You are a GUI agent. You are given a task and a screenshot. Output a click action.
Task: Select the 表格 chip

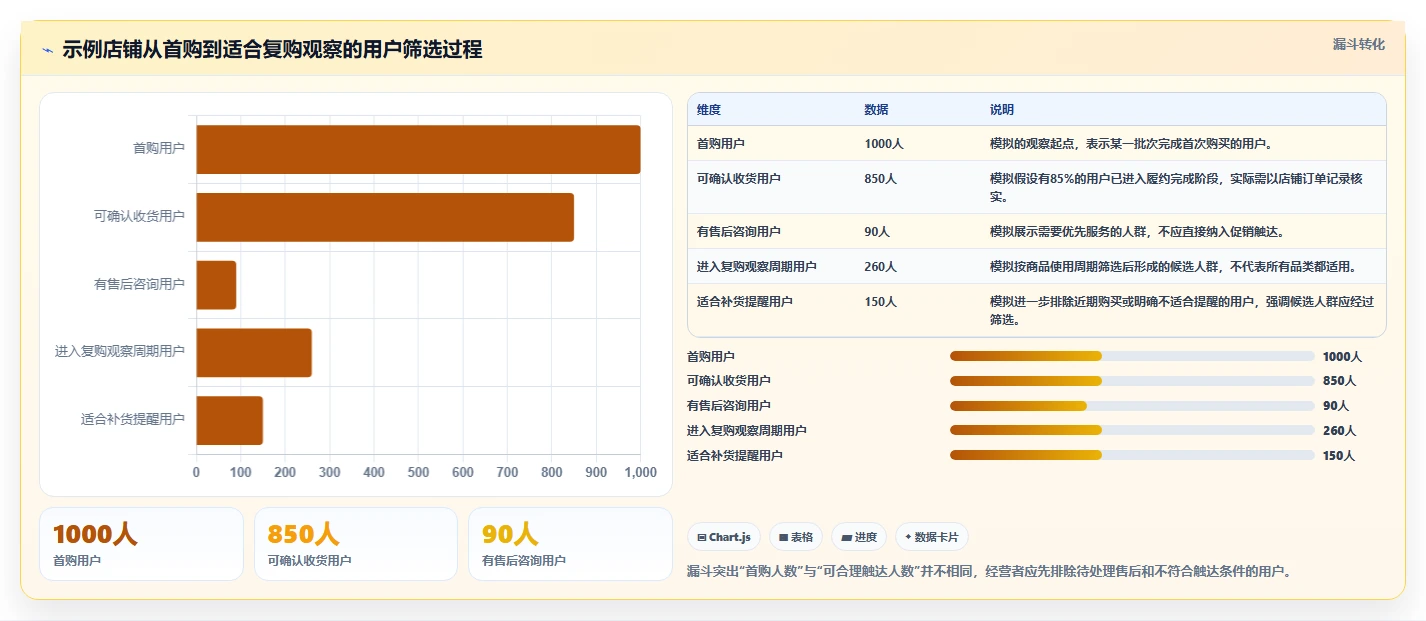[796, 537]
